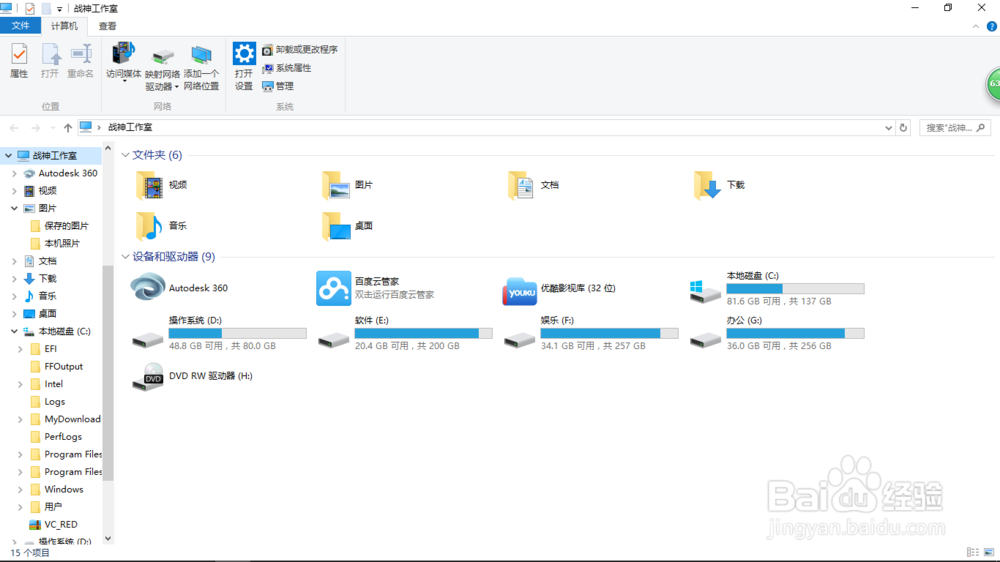Open Quick Access Toolbar customize dropdown

click(x=59, y=9)
